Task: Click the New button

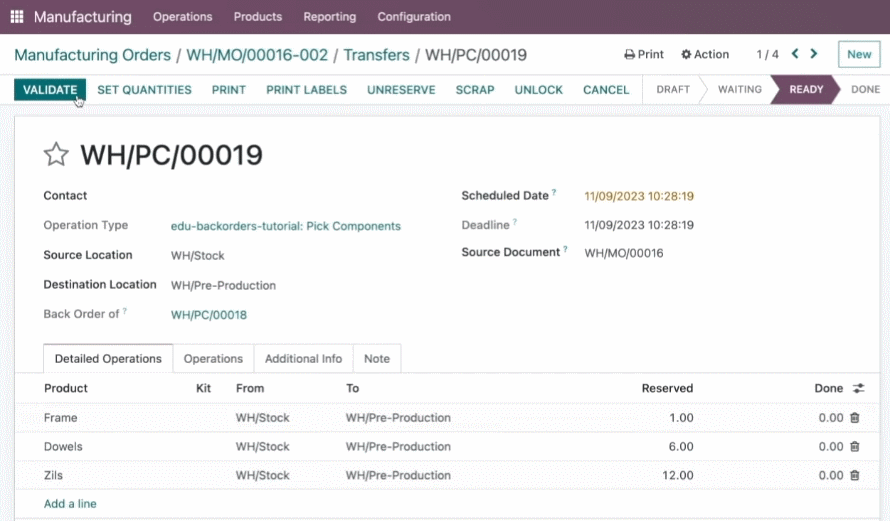Action: point(859,54)
